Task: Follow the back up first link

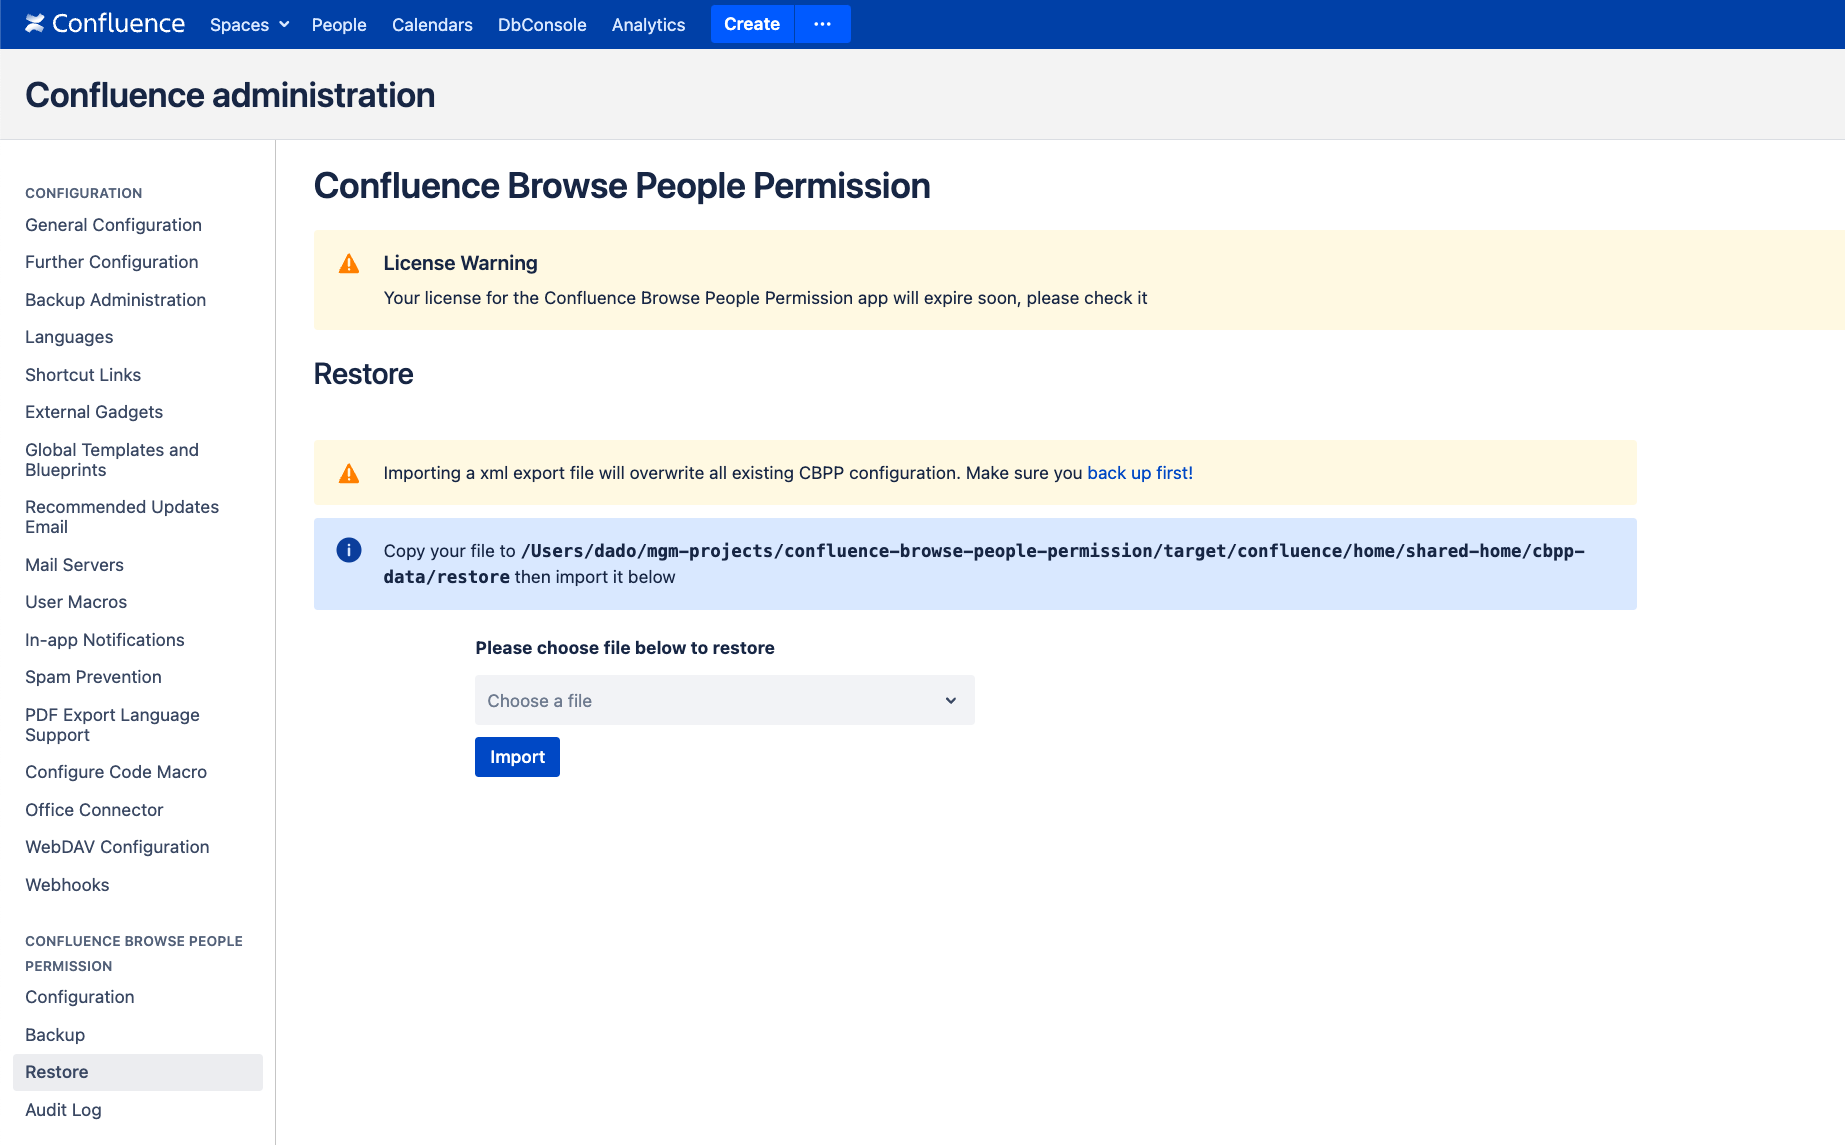Action: 1139,473
